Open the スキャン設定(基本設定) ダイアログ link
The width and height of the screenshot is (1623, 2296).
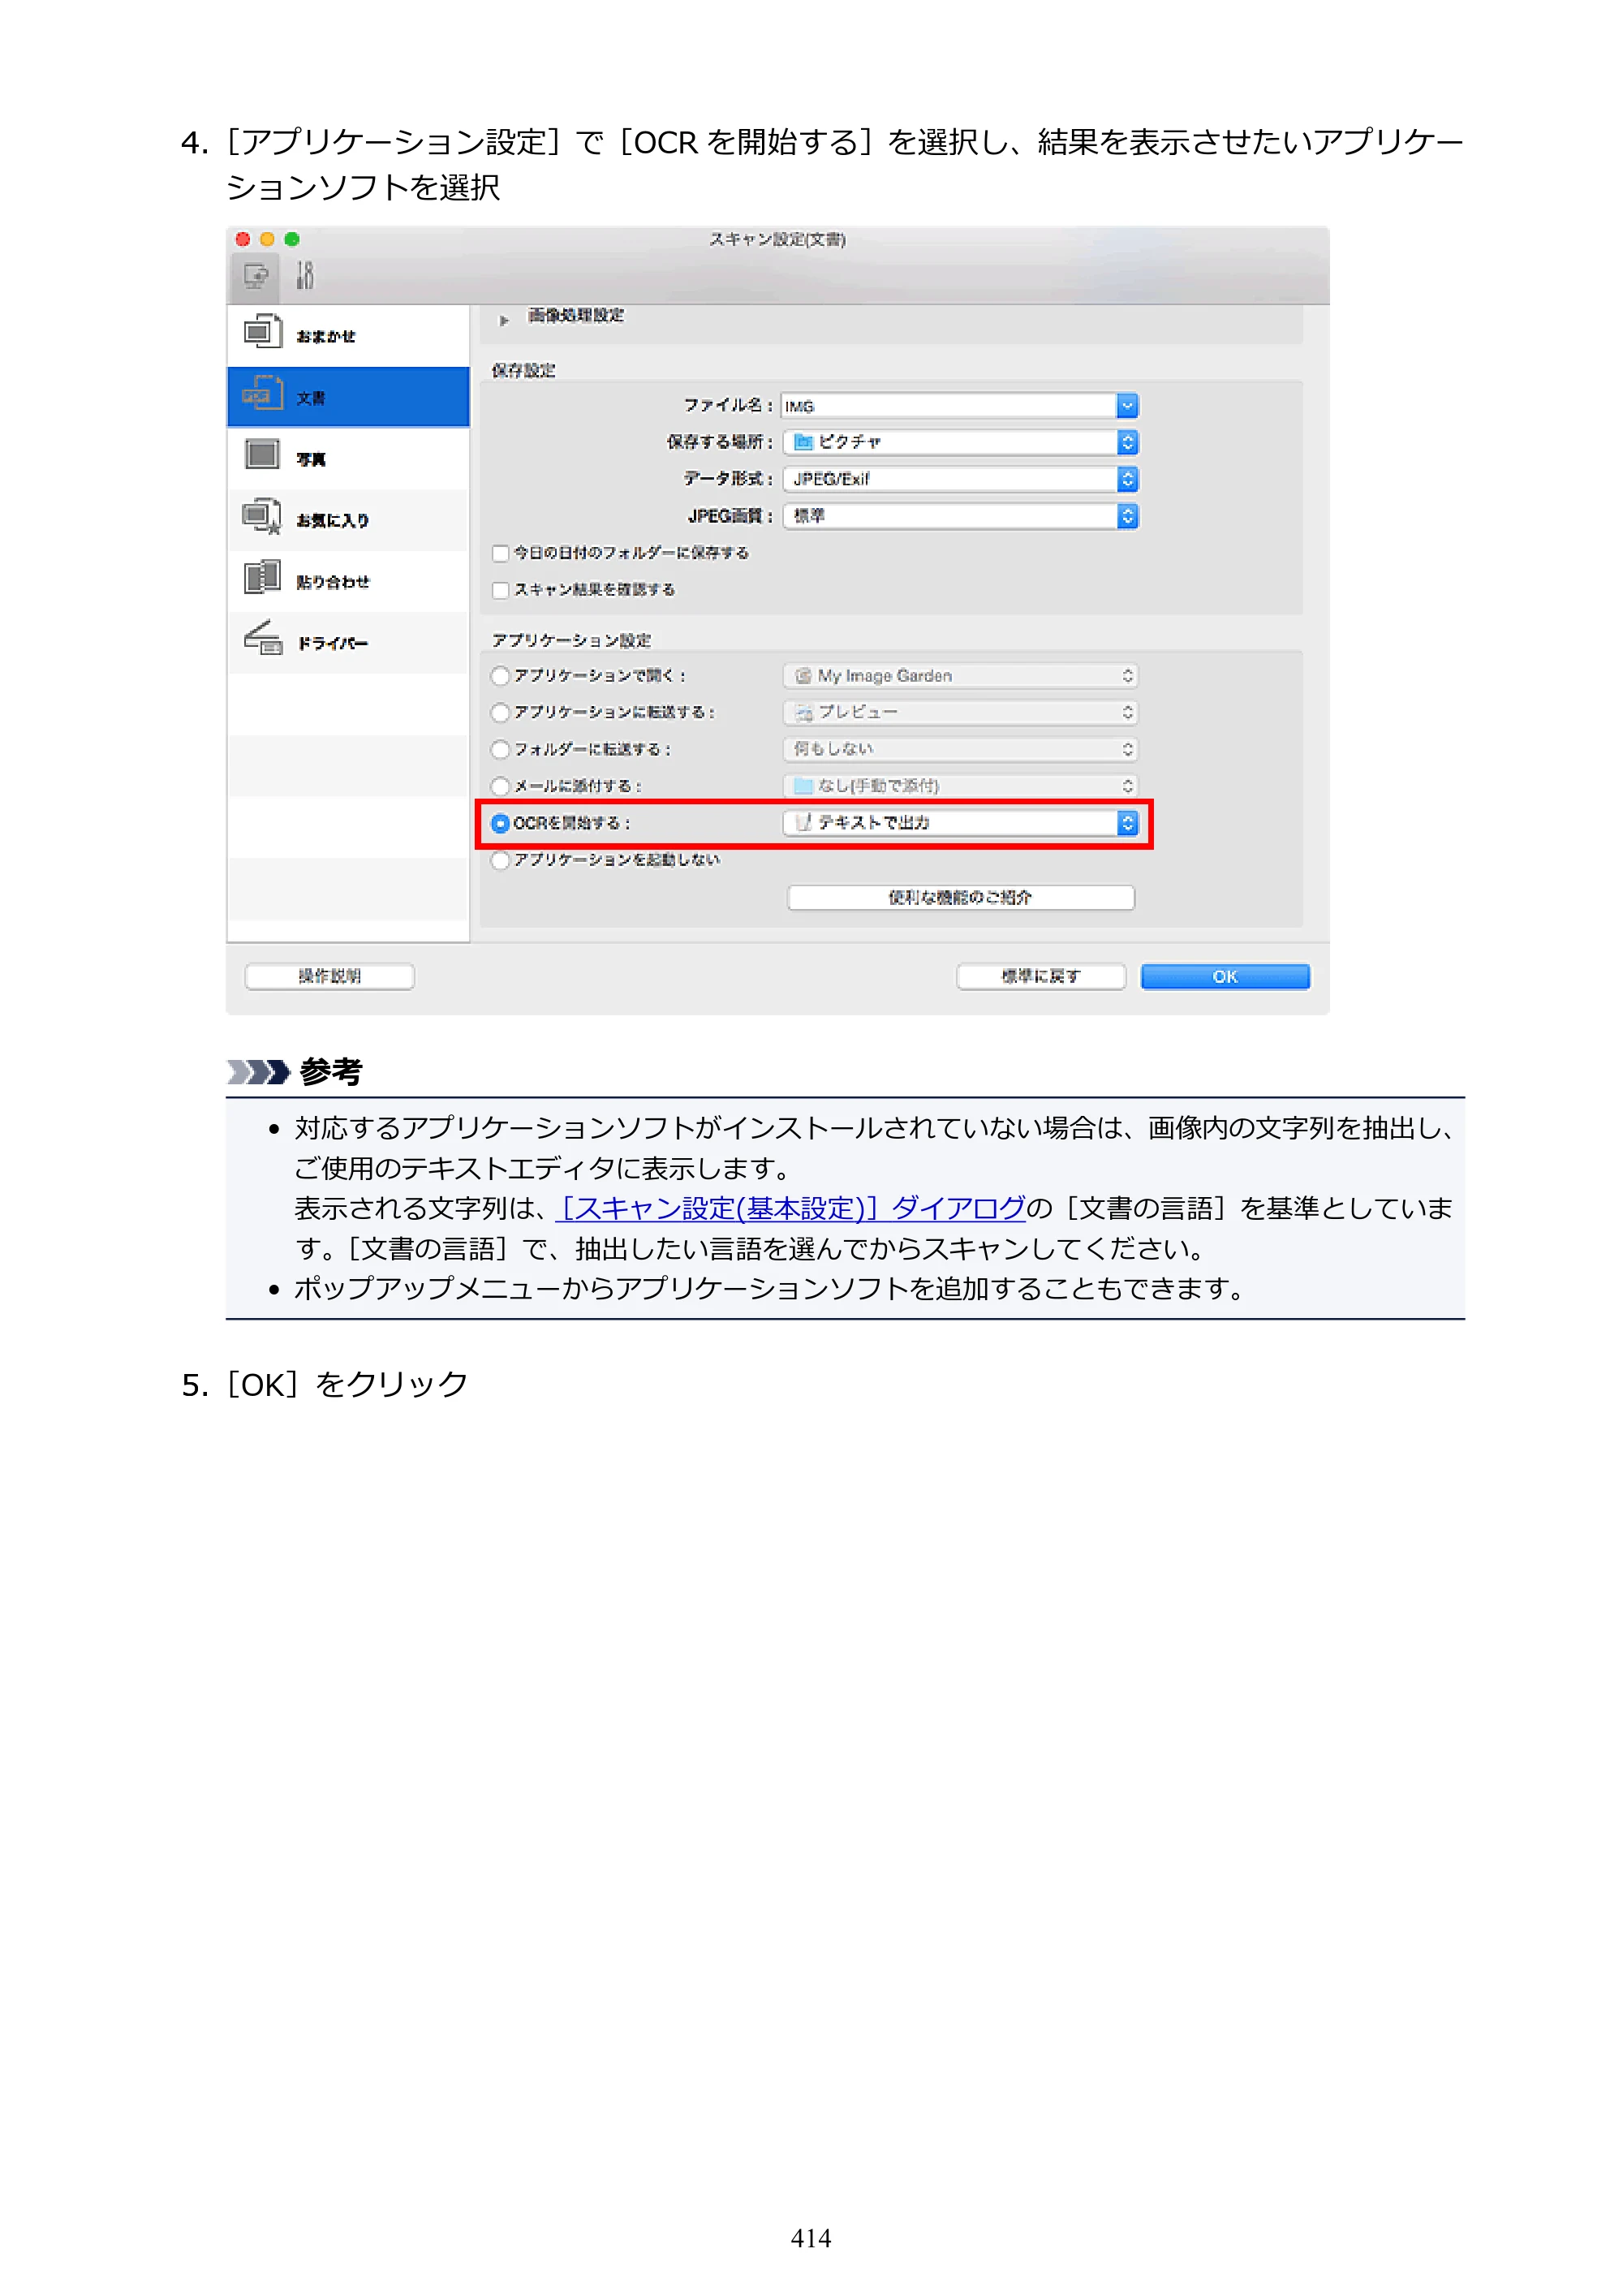[791, 1209]
